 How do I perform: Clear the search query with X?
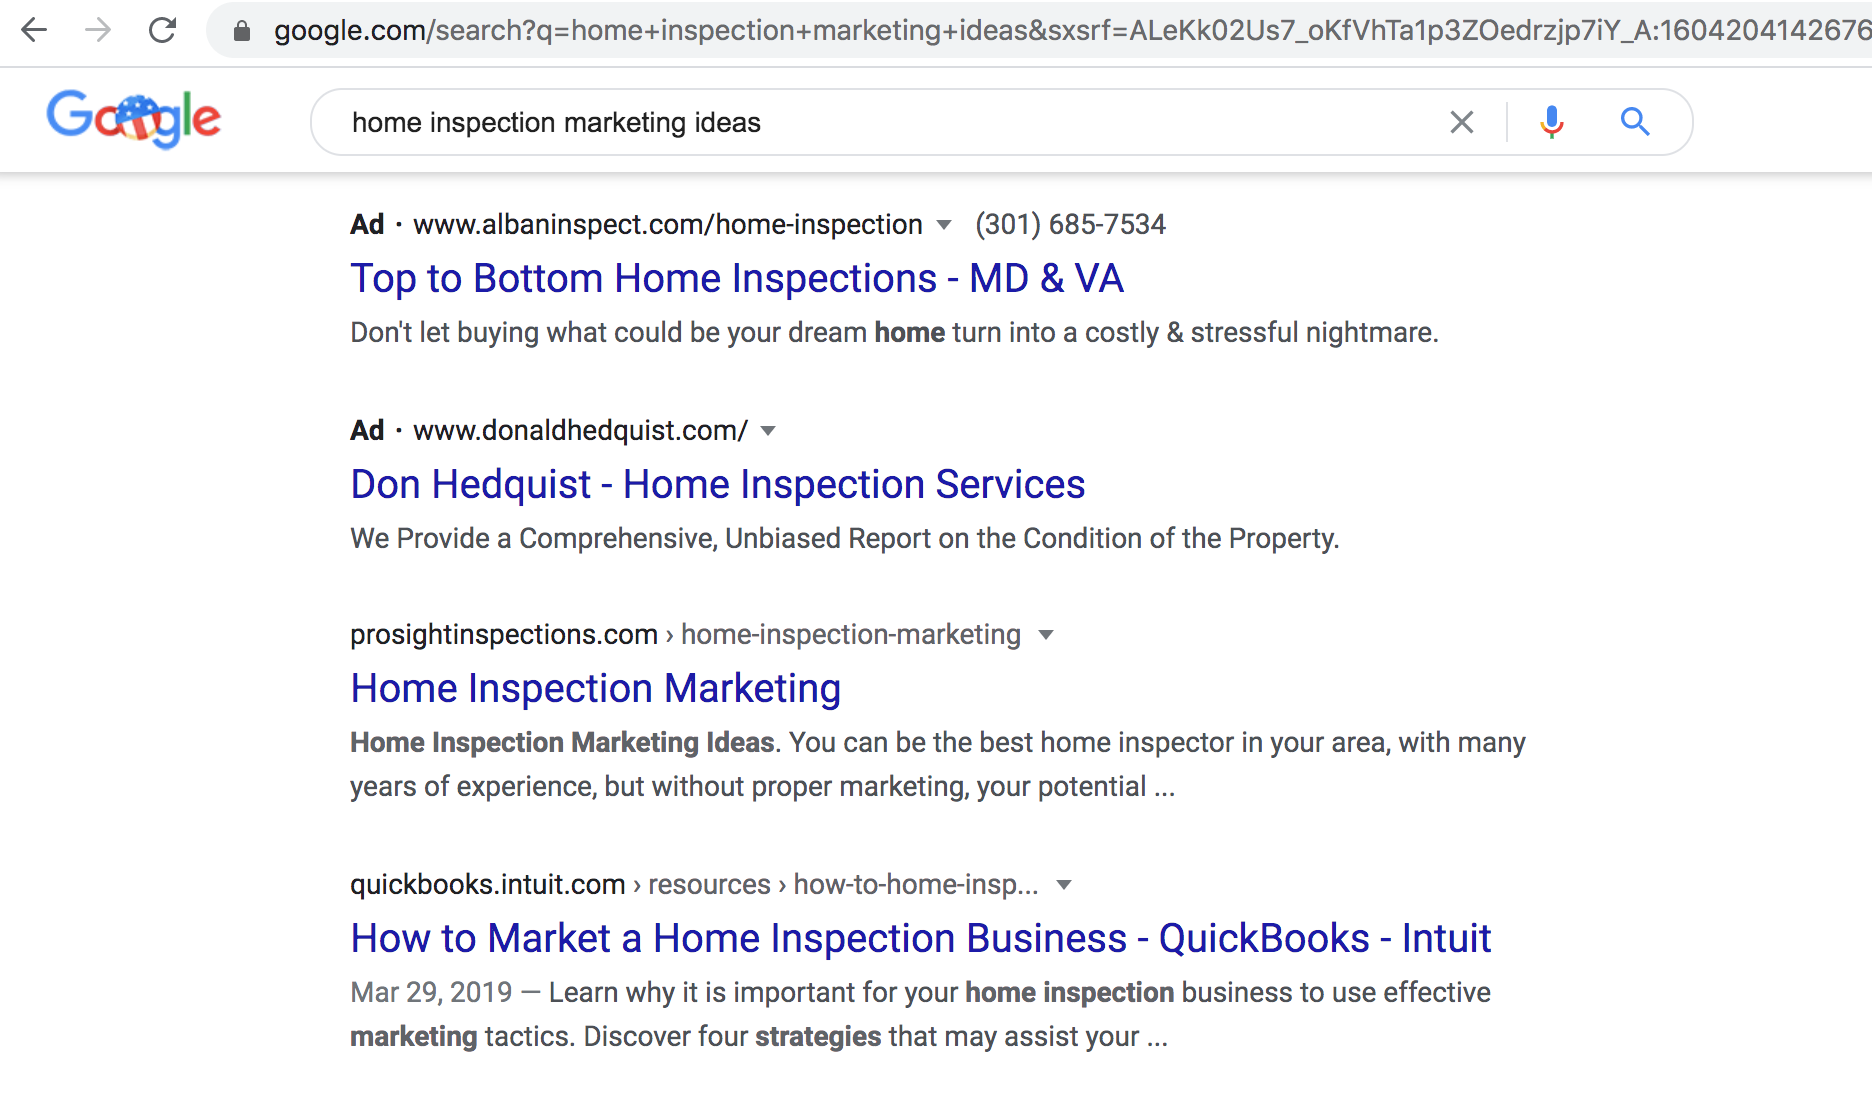[x=1462, y=122]
